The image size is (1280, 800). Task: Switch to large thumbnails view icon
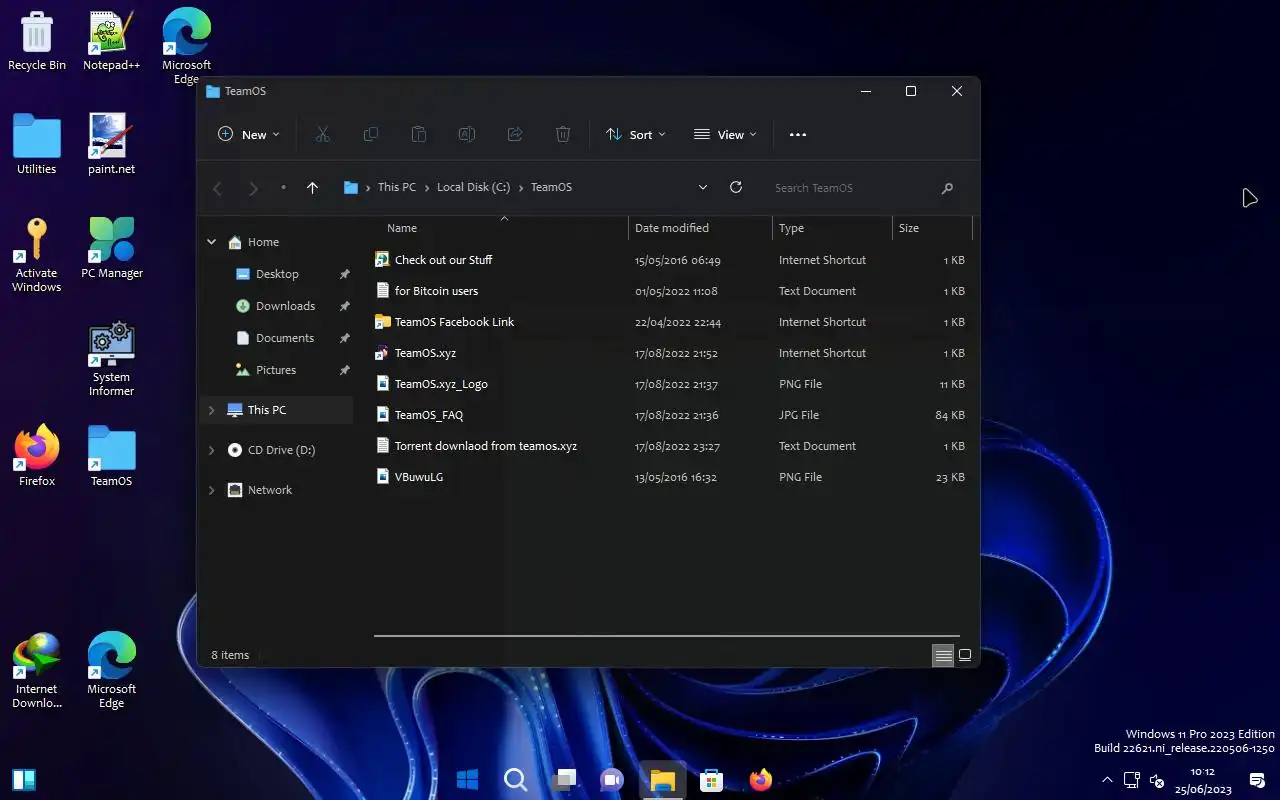click(965, 655)
